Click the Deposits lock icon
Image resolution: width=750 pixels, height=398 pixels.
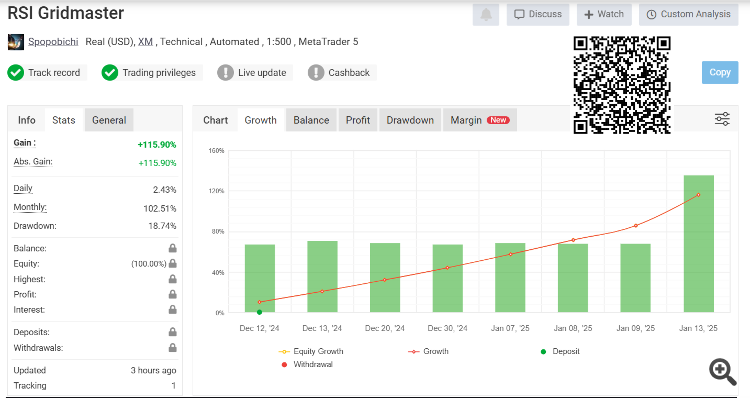click(173, 332)
